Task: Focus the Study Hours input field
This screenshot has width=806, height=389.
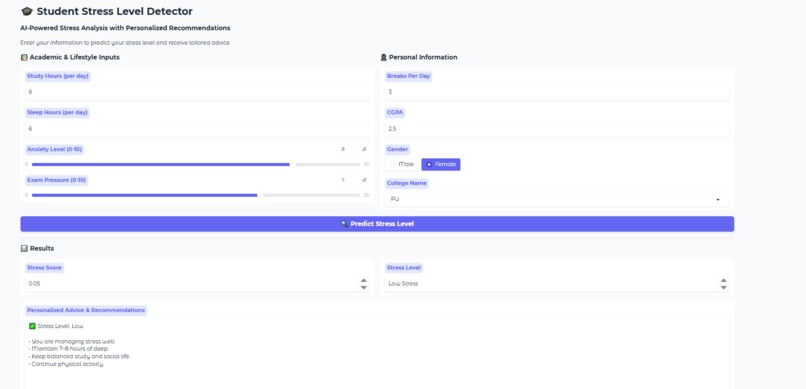Action: pos(197,92)
